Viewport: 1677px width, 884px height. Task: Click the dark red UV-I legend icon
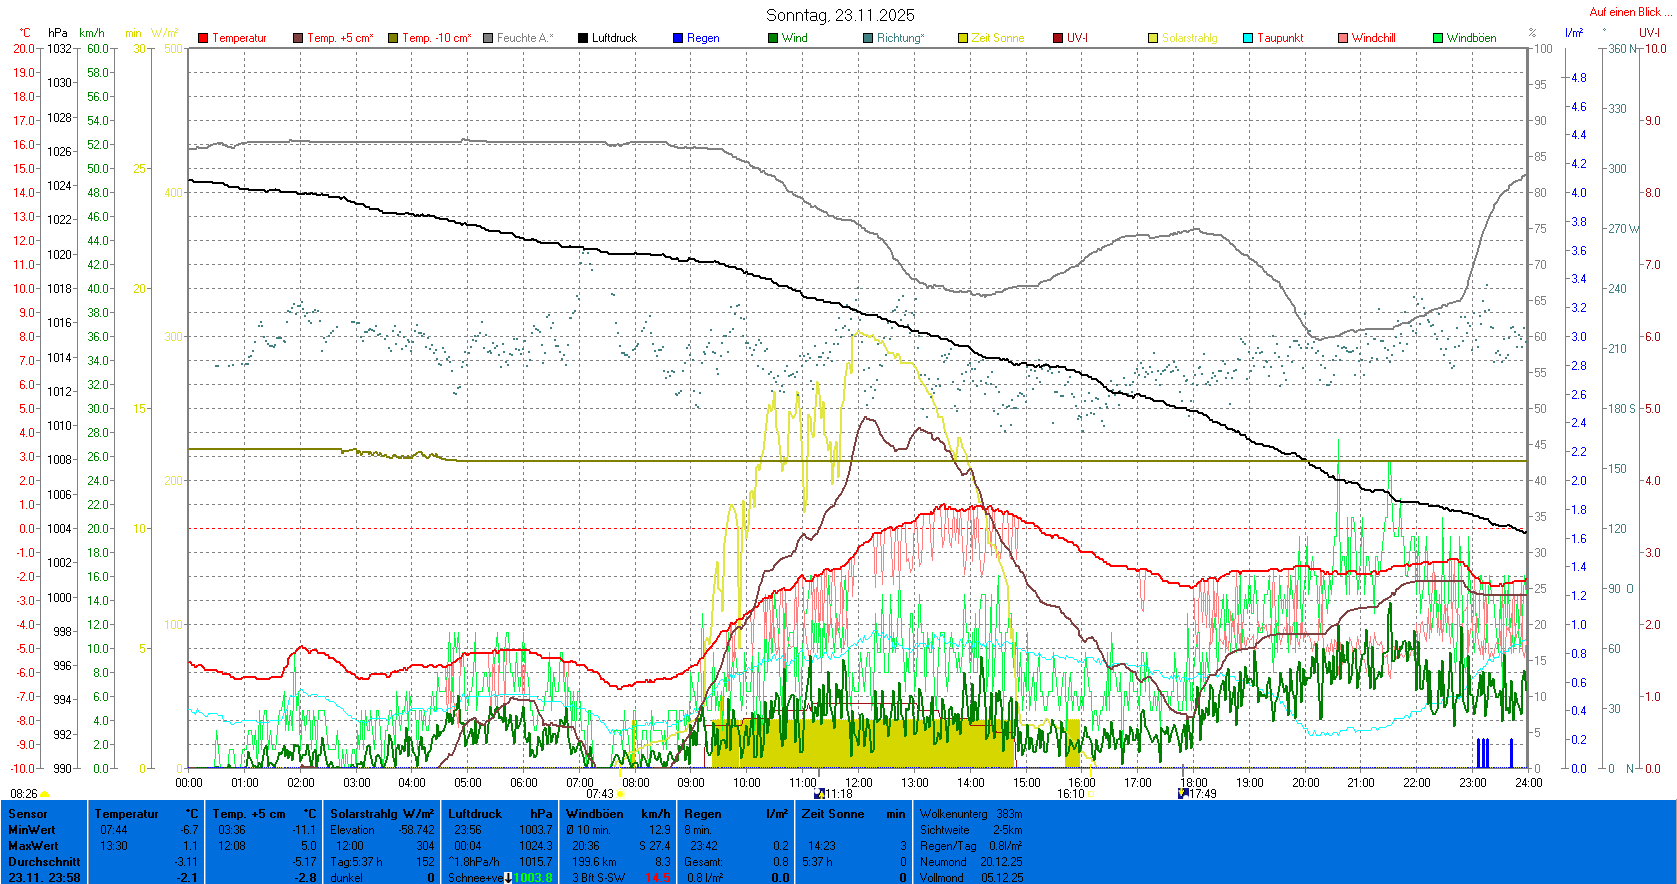[x=1058, y=38]
